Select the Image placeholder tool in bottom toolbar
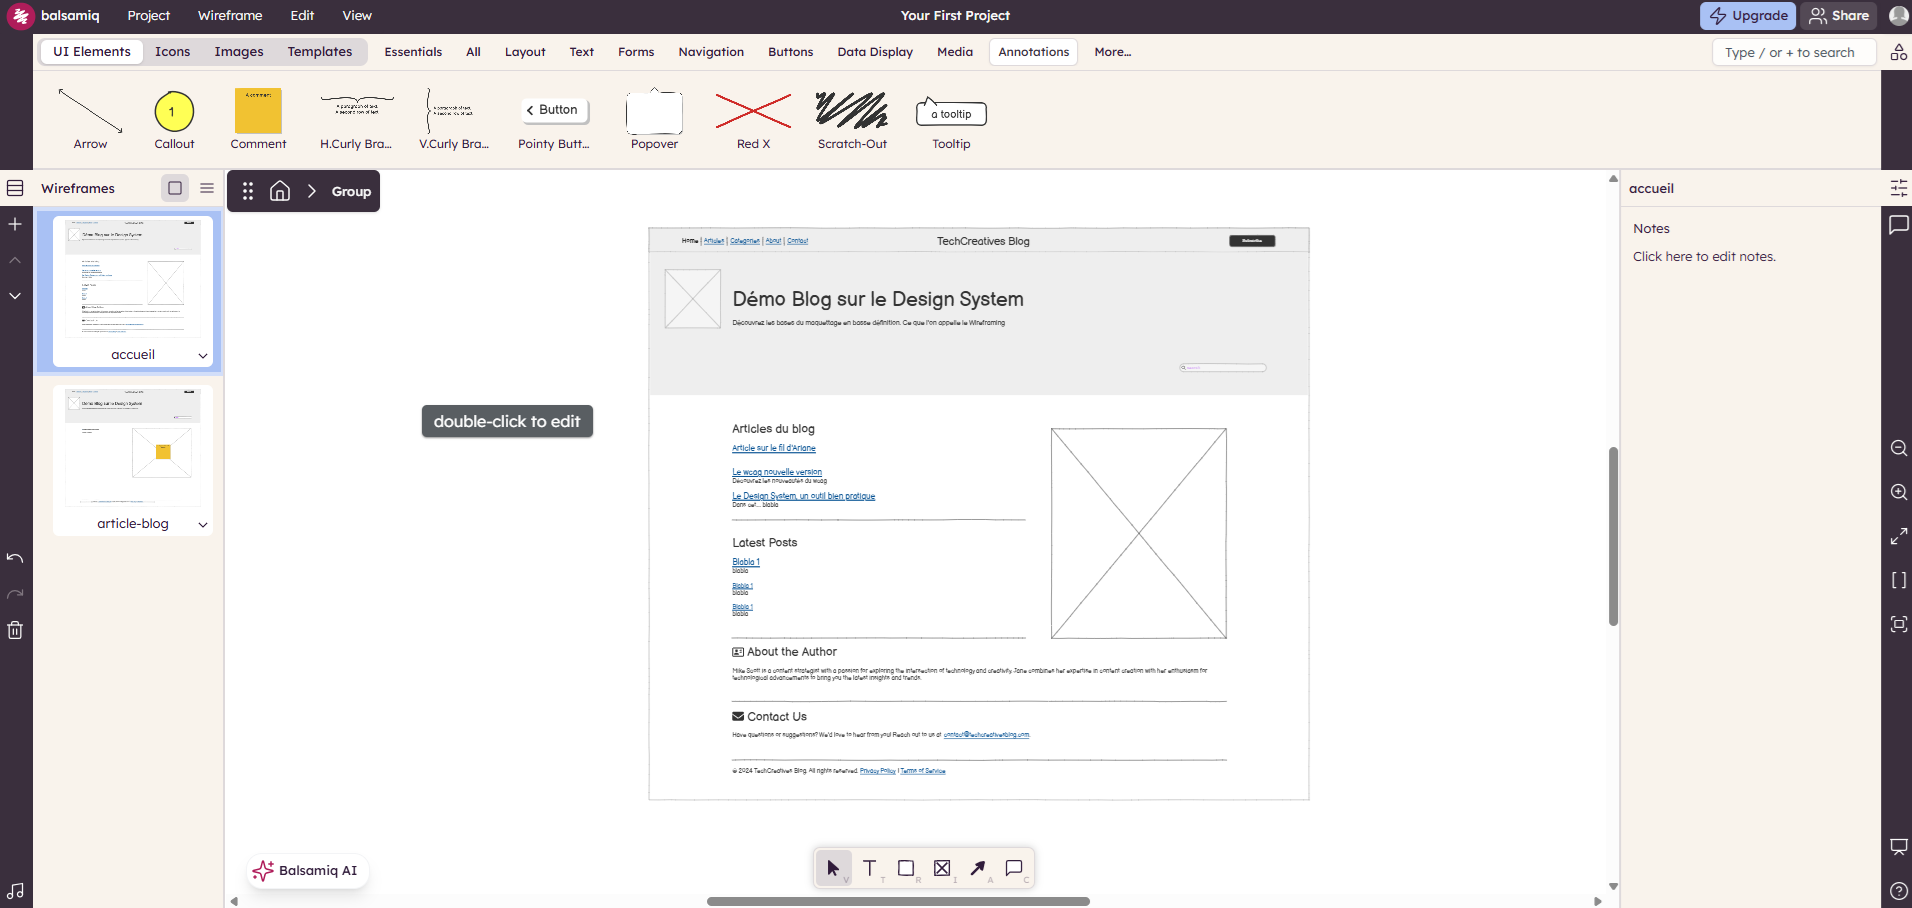The height and width of the screenshot is (908, 1912). 941,868
